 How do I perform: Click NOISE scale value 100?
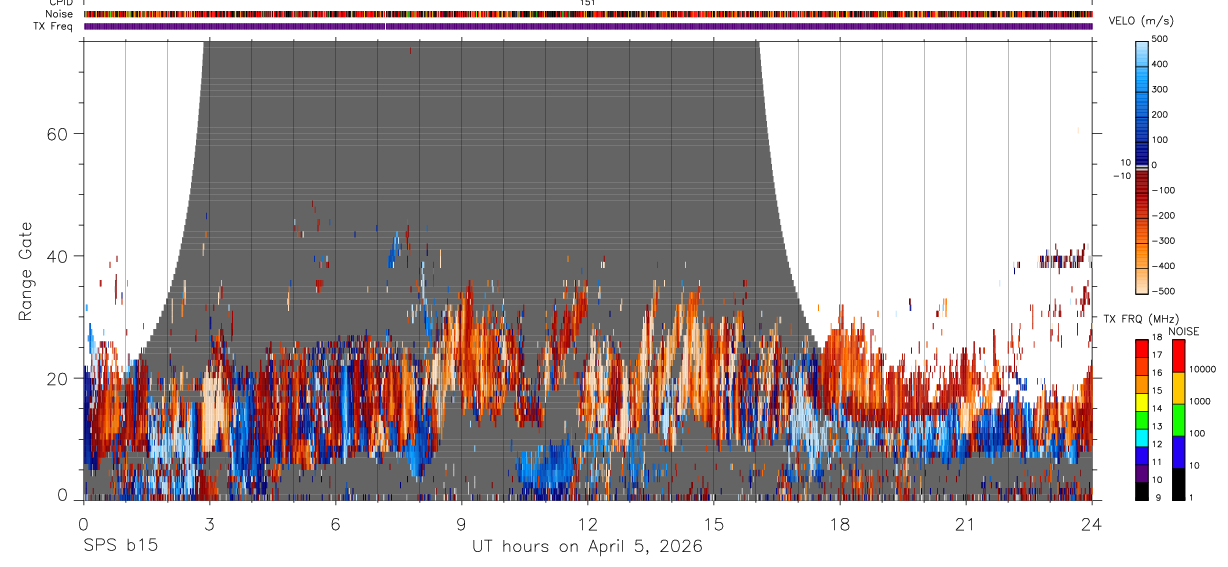(x=1197, y=434)
